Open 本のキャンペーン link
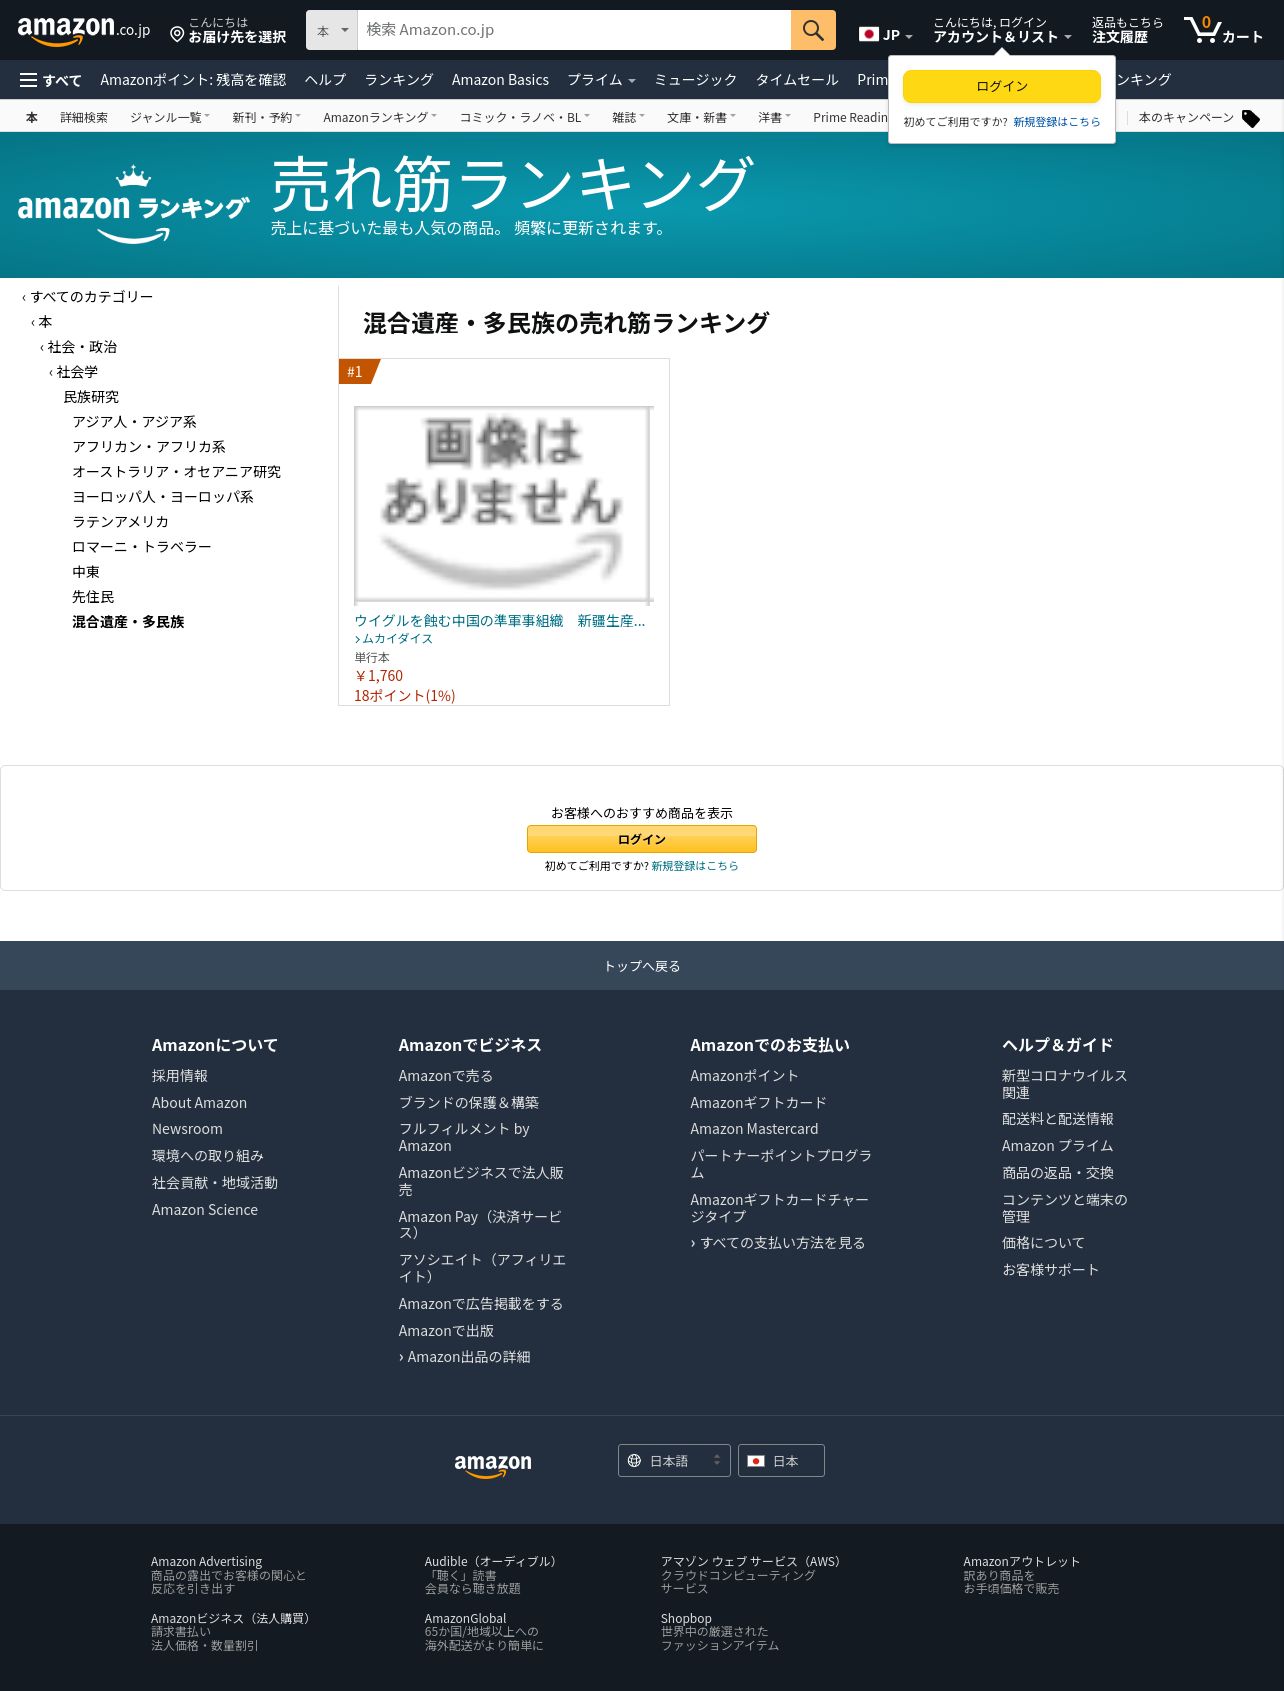 tap(1186, 117)
